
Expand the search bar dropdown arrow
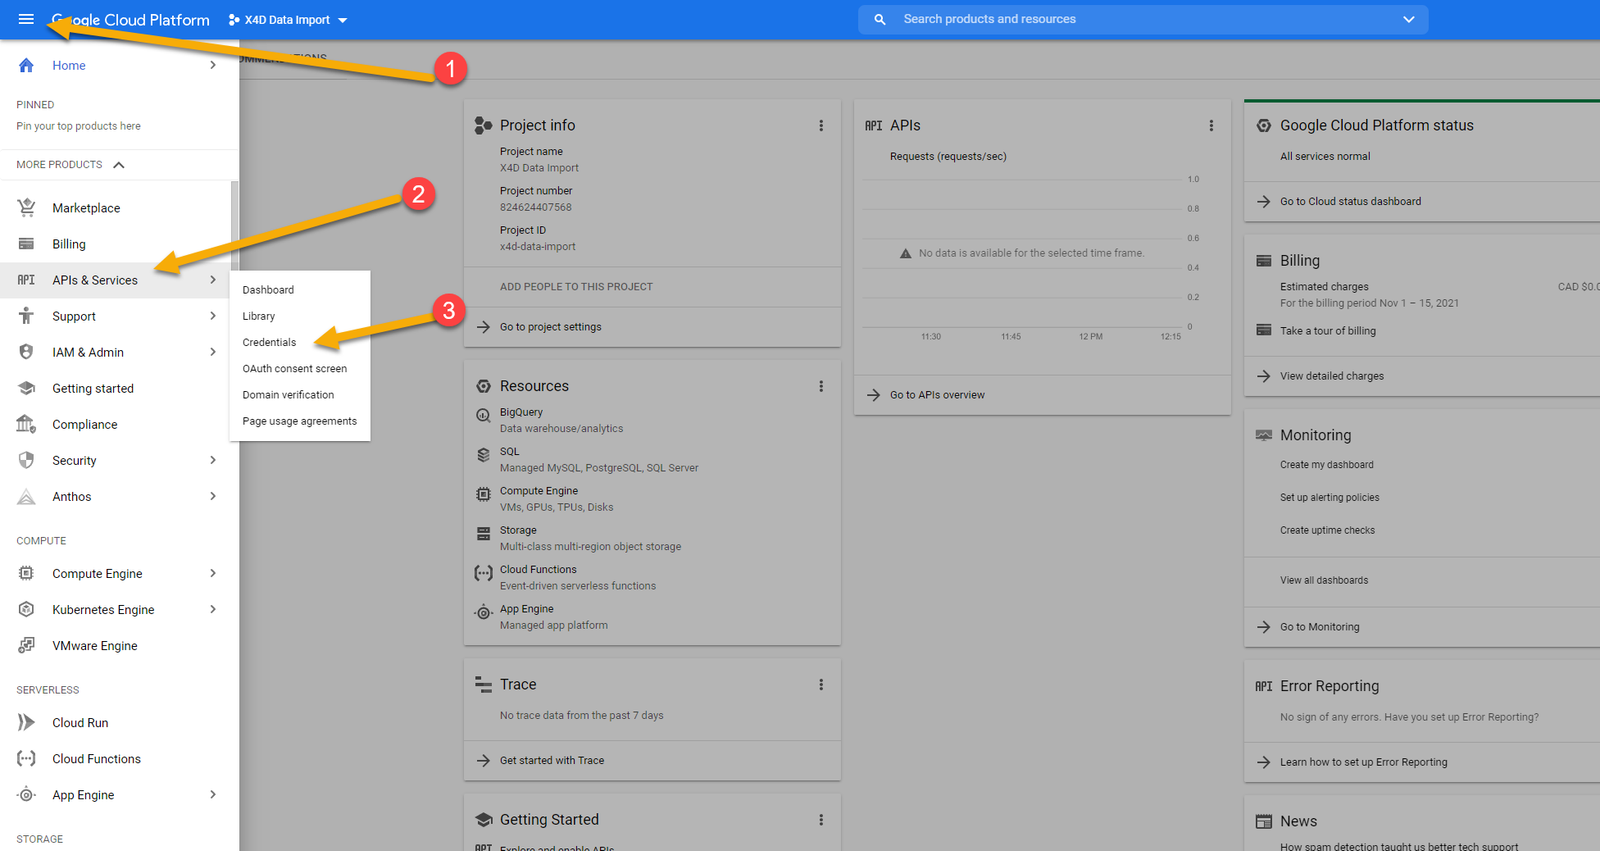(x=1408, y=19)
